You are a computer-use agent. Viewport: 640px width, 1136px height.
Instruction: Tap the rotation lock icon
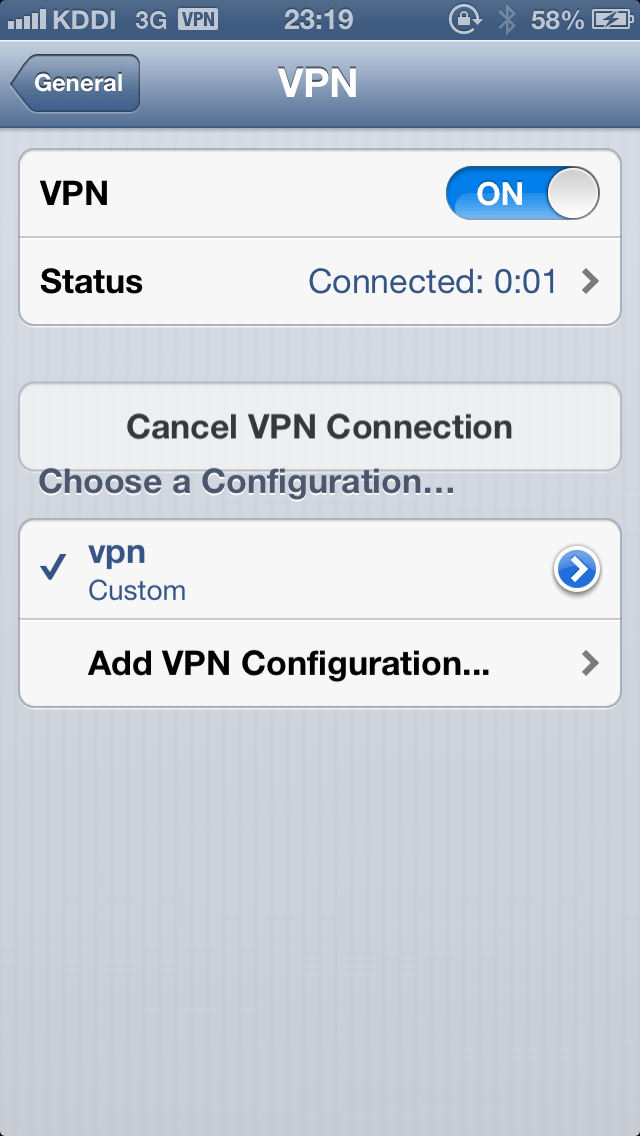pos(463,20)
